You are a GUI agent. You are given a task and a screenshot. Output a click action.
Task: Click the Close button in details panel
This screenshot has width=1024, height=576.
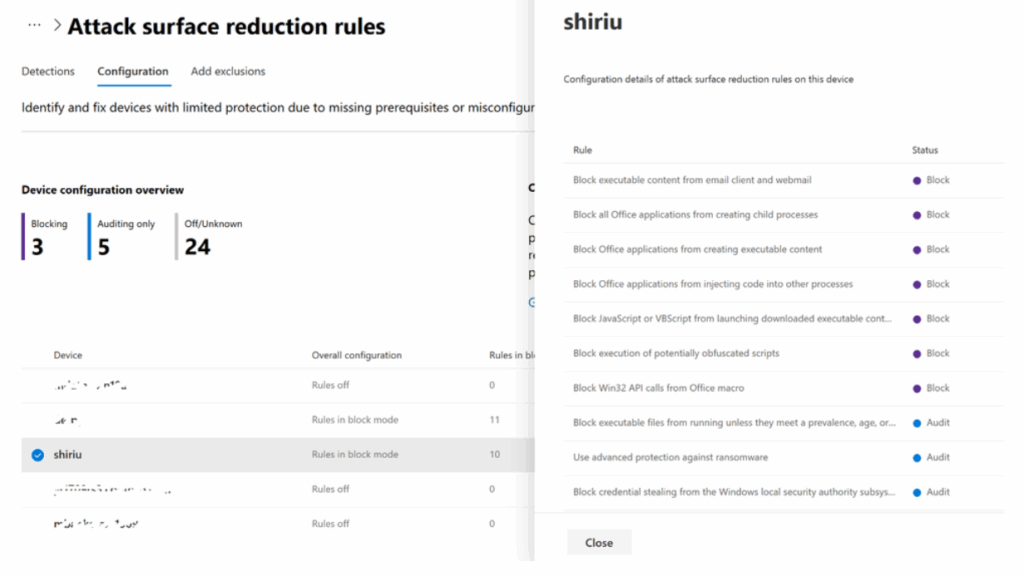point(599,543)
